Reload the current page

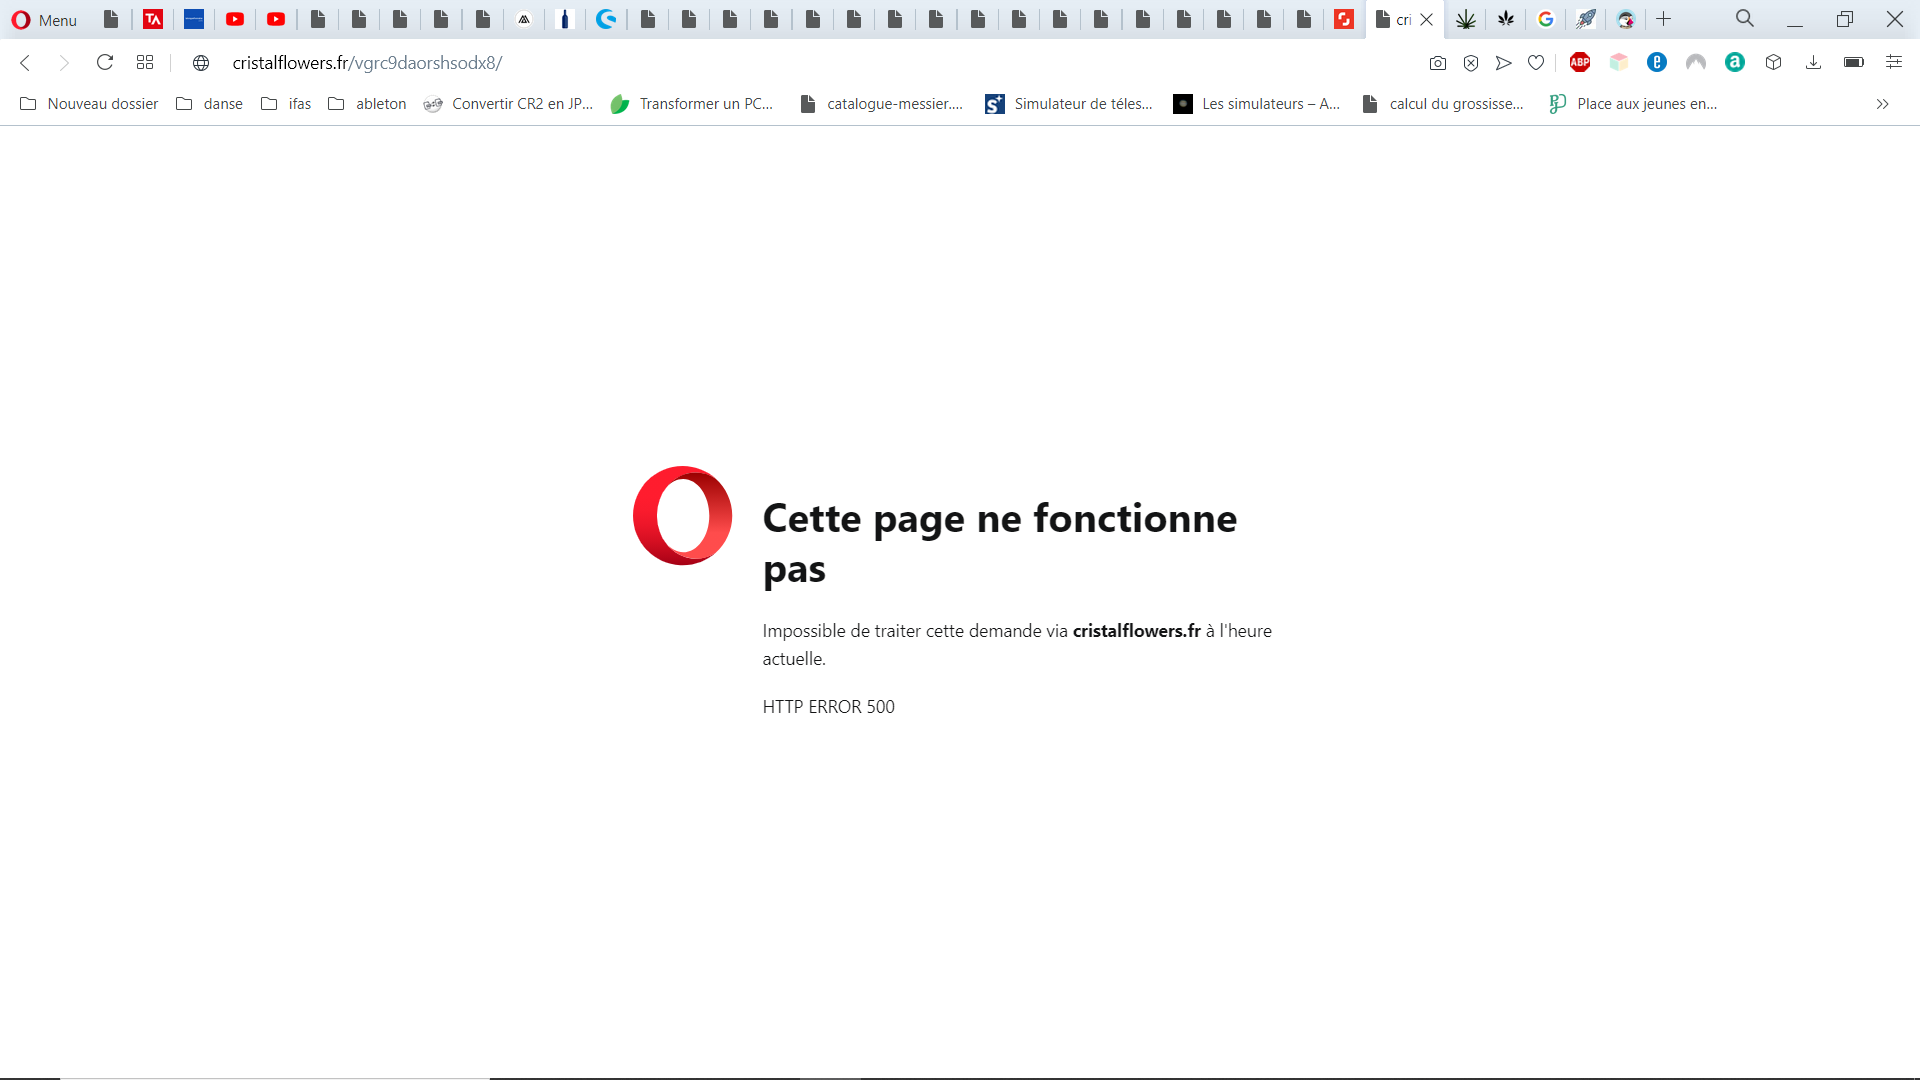tap(105, 63)
